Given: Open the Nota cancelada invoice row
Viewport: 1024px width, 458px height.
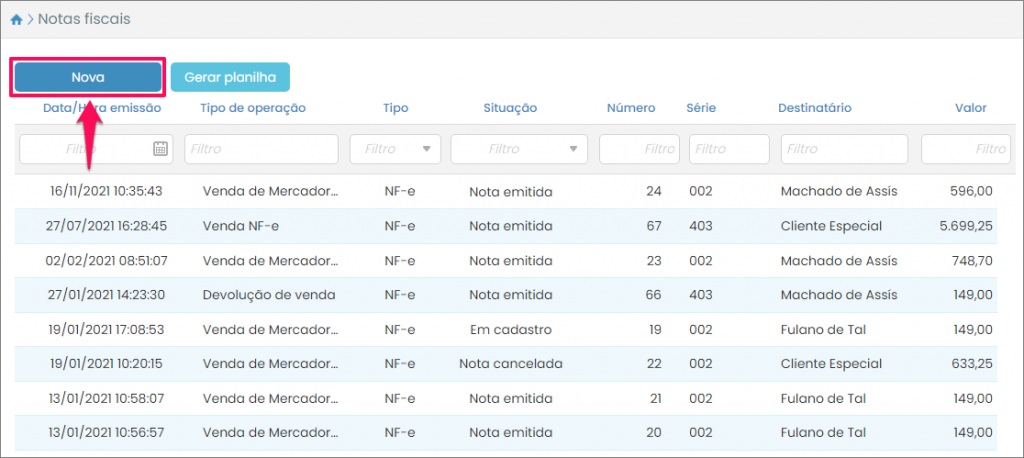Looking at the screenshot, I should coord(510,364).
